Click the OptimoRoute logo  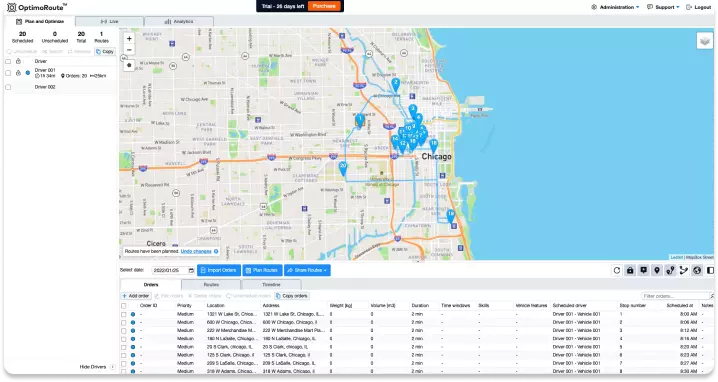(37, 7)
